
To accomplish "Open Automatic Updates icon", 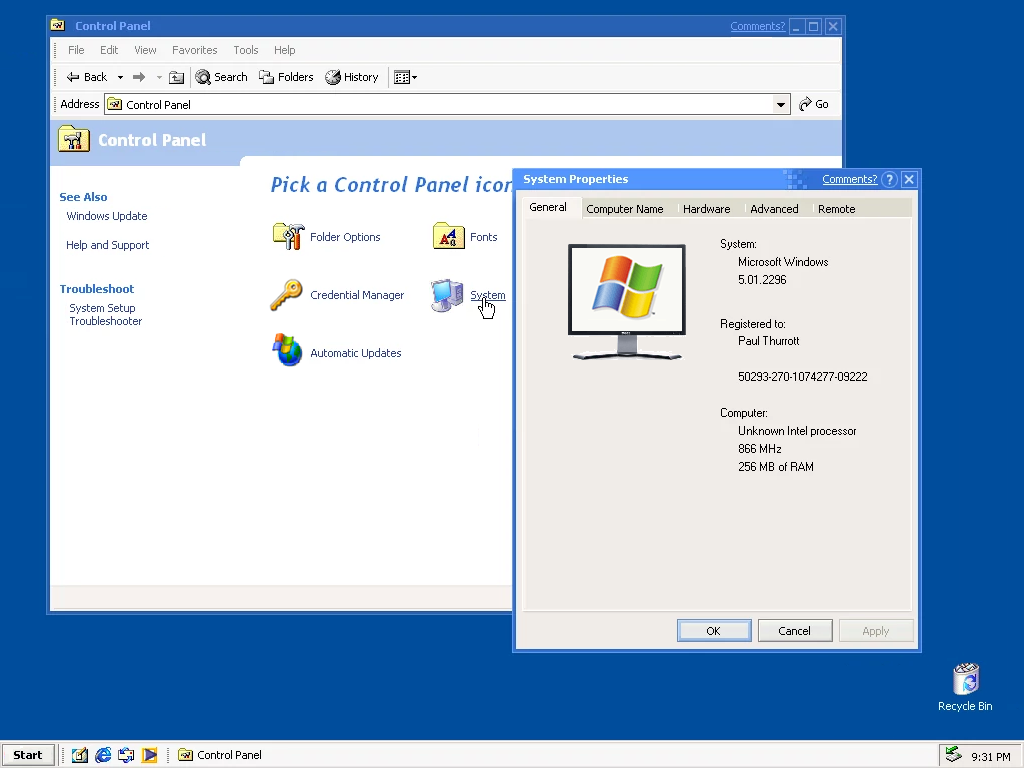I will pos(287,352).
